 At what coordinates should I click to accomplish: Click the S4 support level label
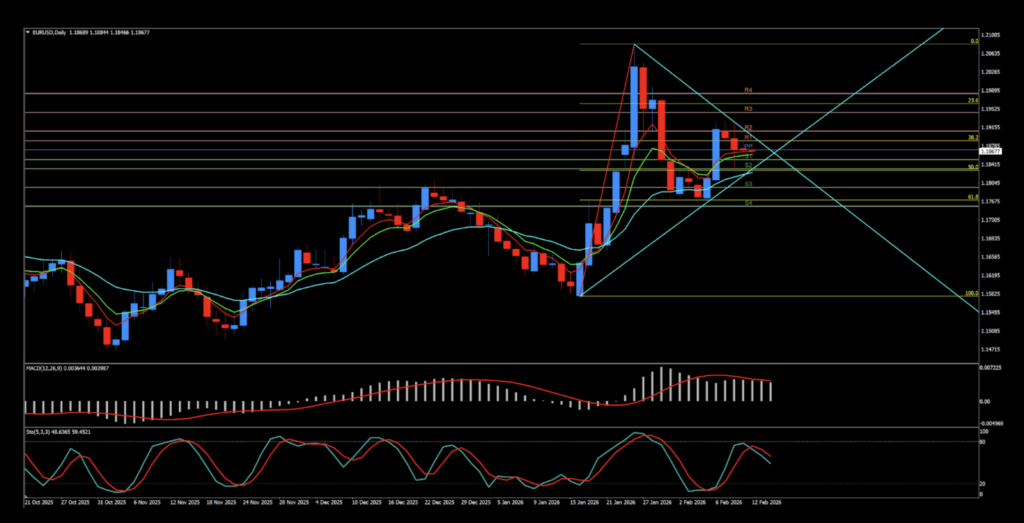(748, 203)
